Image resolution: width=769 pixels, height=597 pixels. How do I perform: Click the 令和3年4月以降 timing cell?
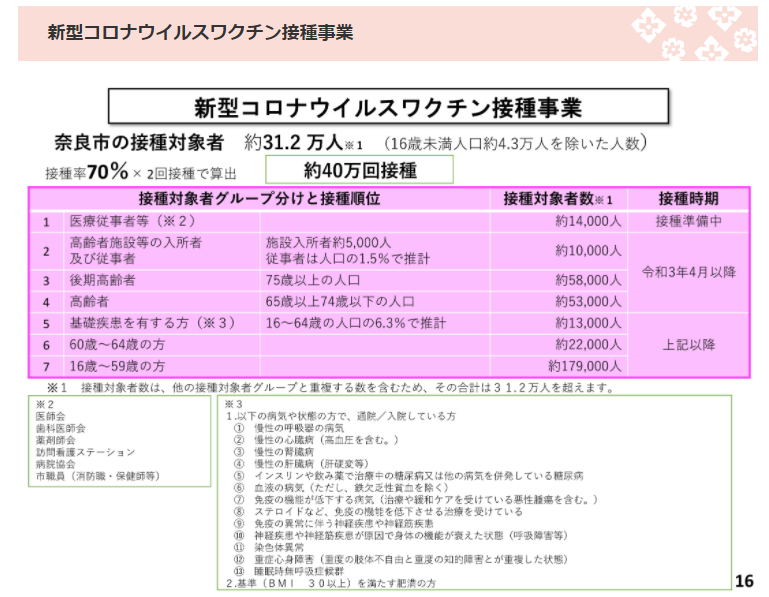point(688,272)
